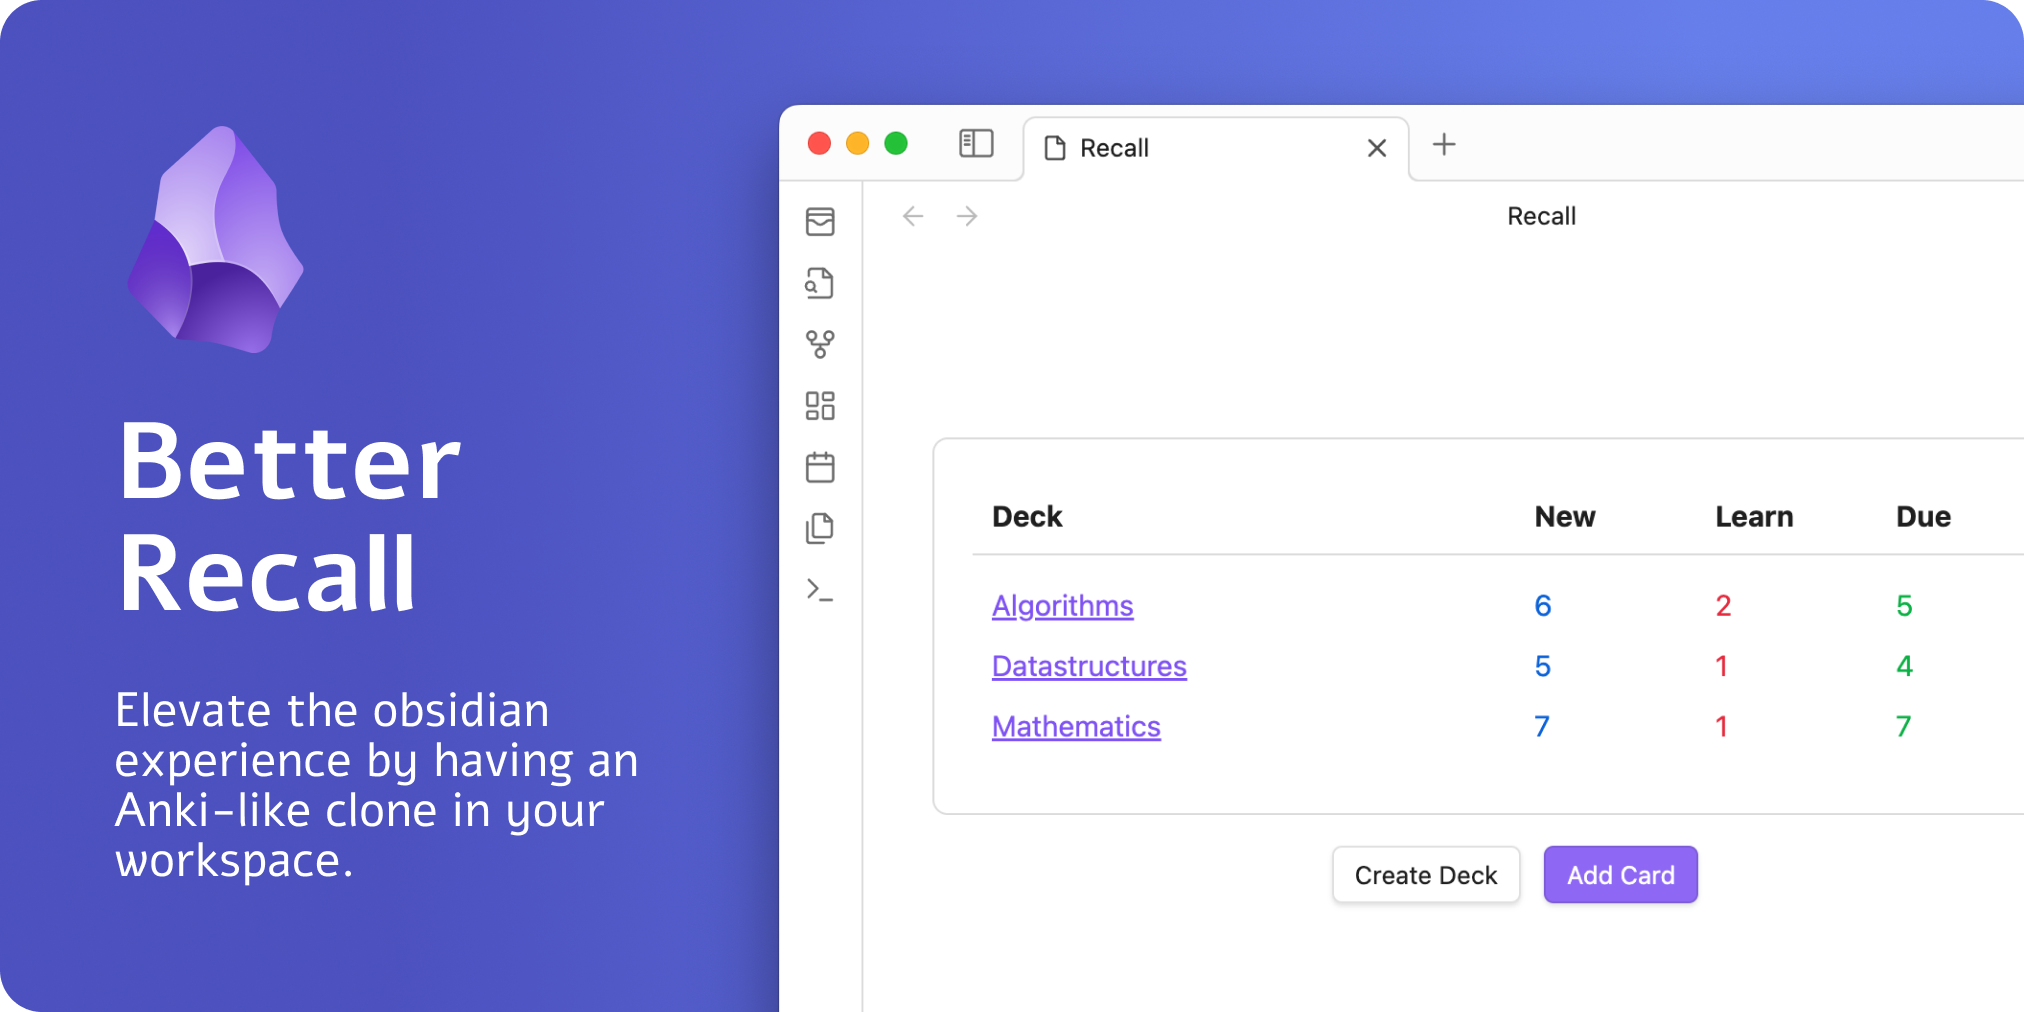The width and height of the screenshot is (2024, 1012).
Task: Open the daily note calendar icon
Action: pyautogui.click(x=820, y=467)
